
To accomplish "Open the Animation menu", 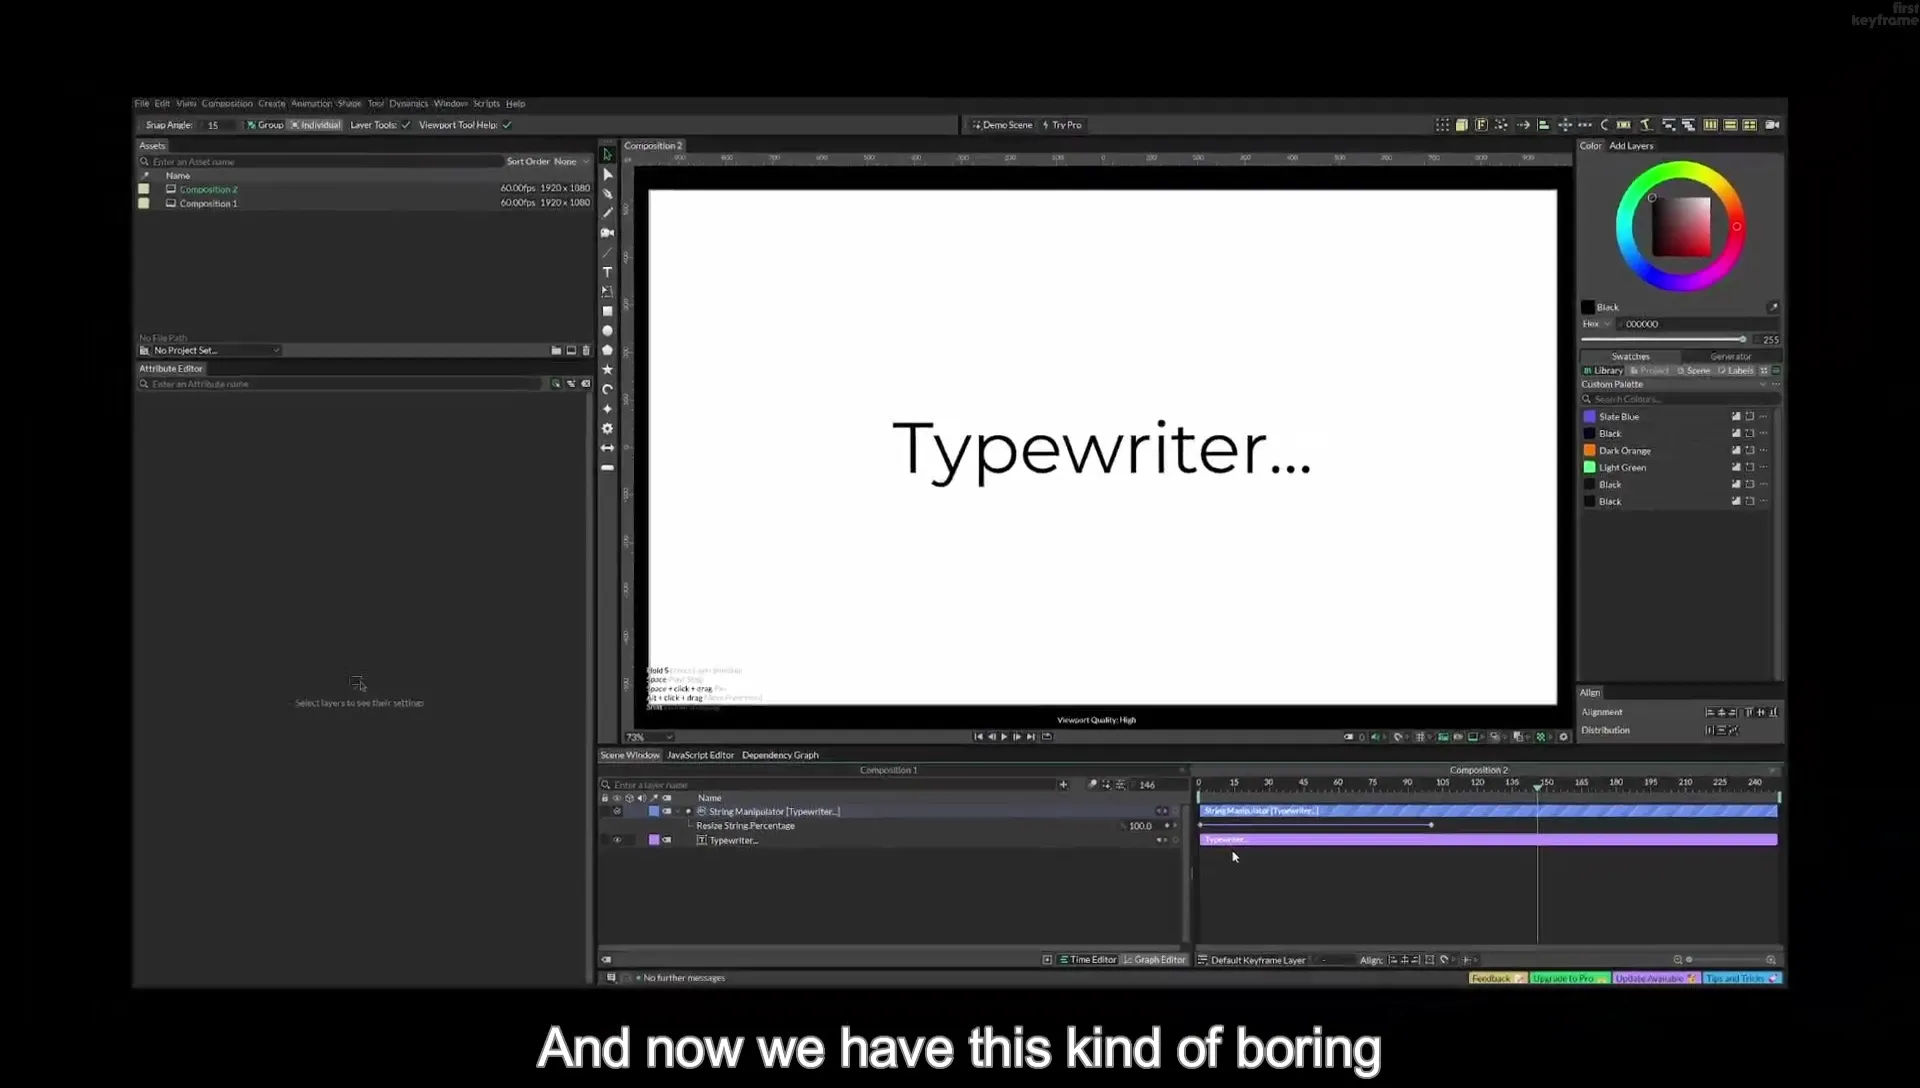I will pos(311,104).
